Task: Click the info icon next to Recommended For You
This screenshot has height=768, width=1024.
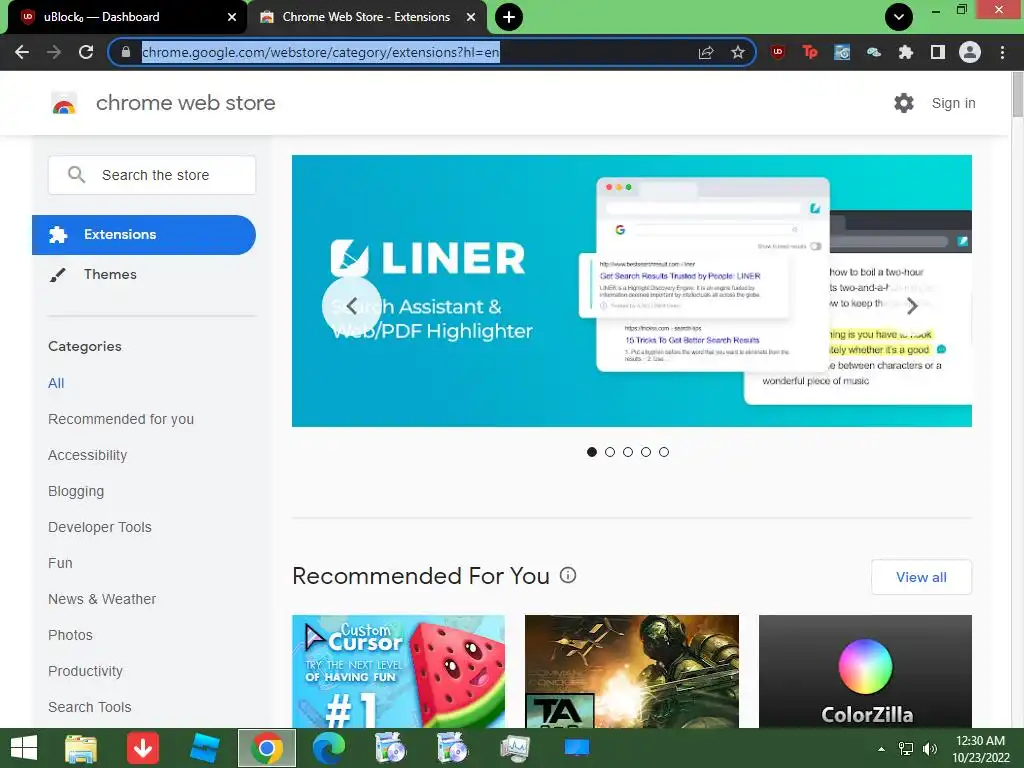Action: [x=568, y=575]
